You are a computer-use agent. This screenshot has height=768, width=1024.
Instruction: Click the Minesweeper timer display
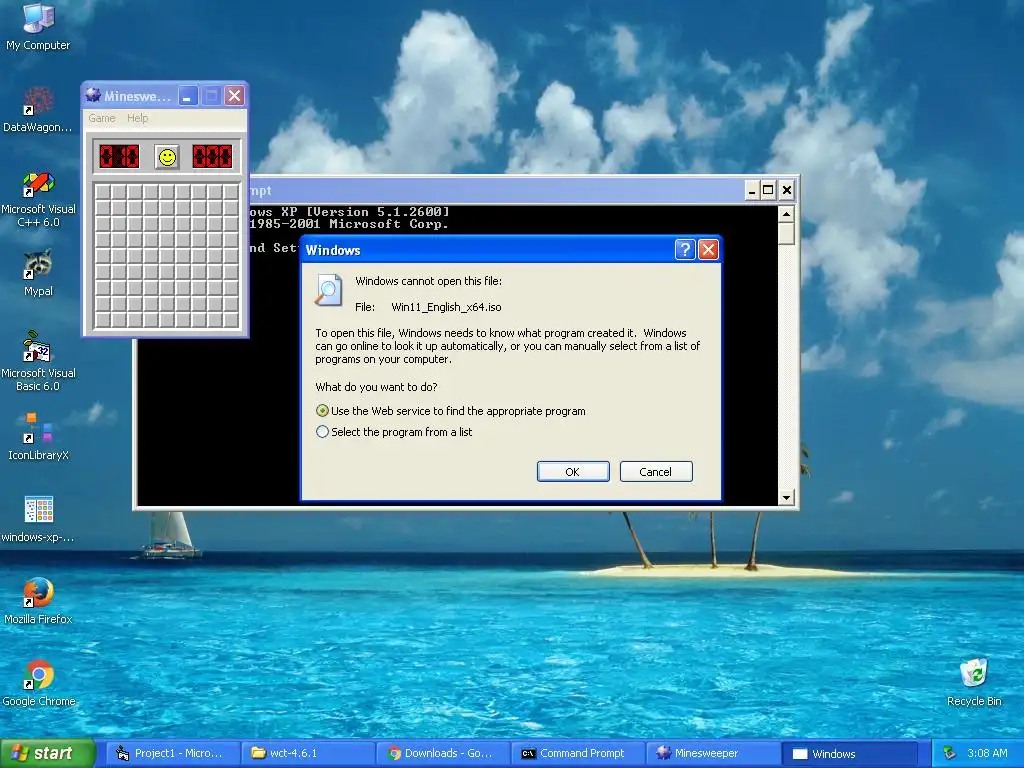pyautogui.click(x=212, y=157)
